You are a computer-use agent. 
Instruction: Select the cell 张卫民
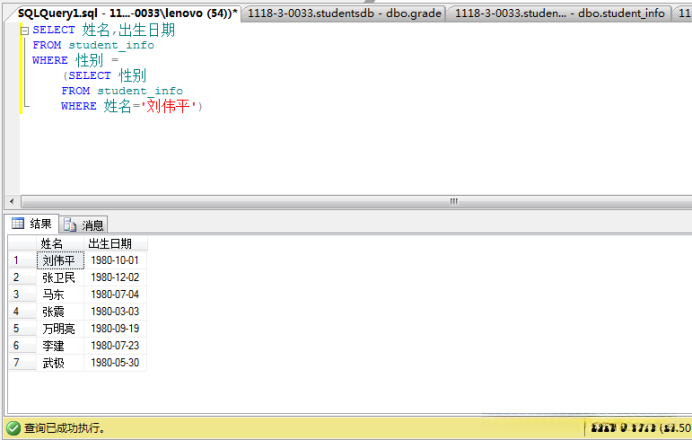point(60,278)
